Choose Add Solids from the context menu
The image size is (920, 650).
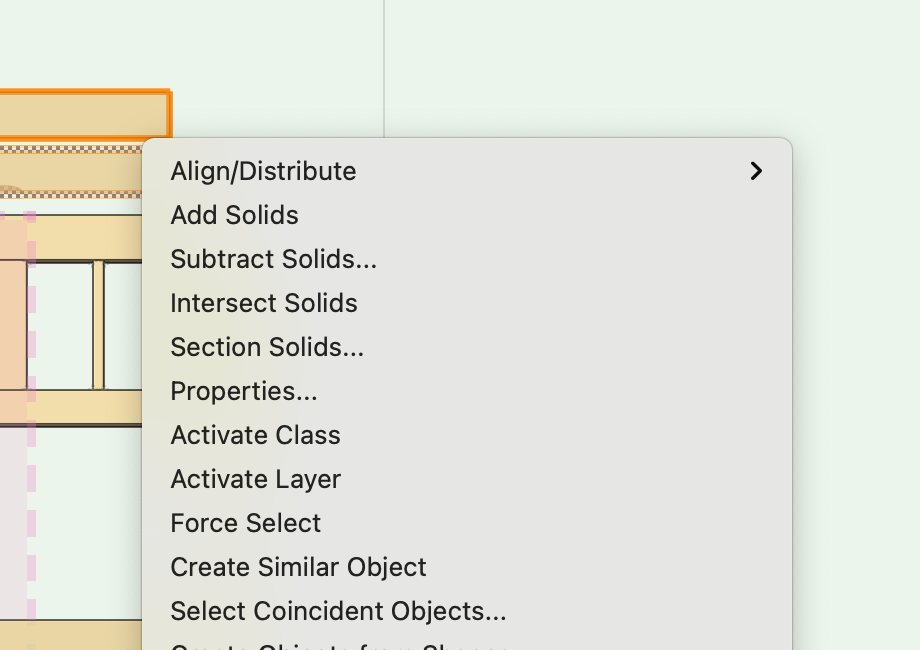point(234,215)
